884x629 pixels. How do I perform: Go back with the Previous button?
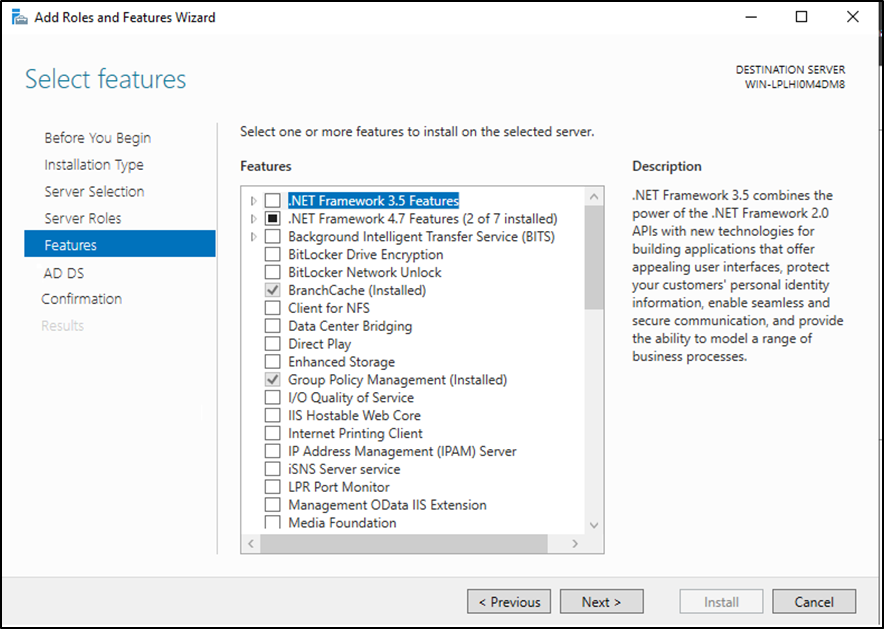pos(509,602)
